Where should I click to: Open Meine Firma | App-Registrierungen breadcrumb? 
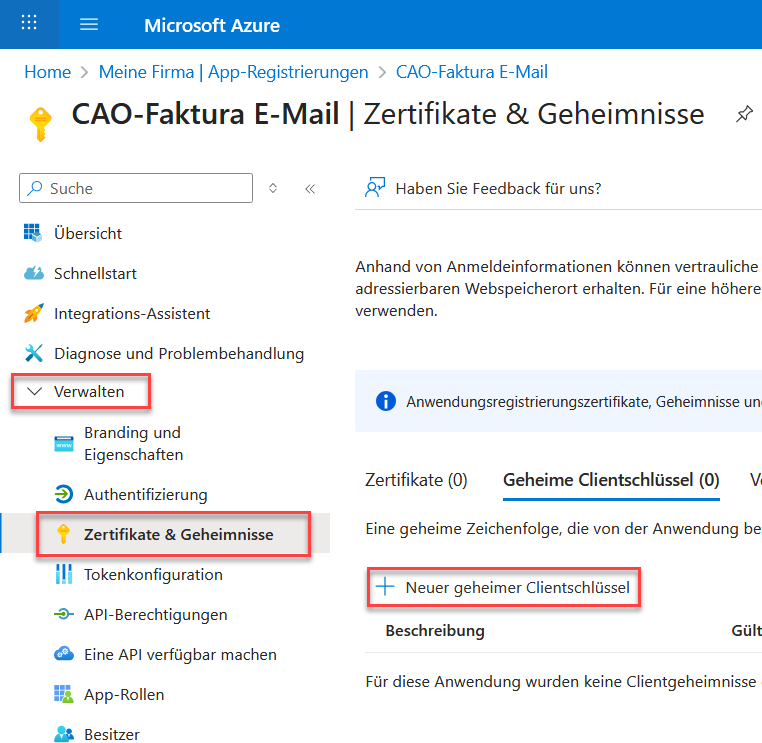click(233, 72)
